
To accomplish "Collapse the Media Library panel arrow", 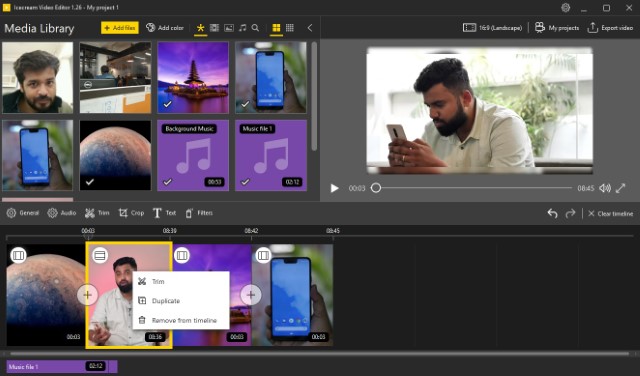I will (x=310, y=28).
